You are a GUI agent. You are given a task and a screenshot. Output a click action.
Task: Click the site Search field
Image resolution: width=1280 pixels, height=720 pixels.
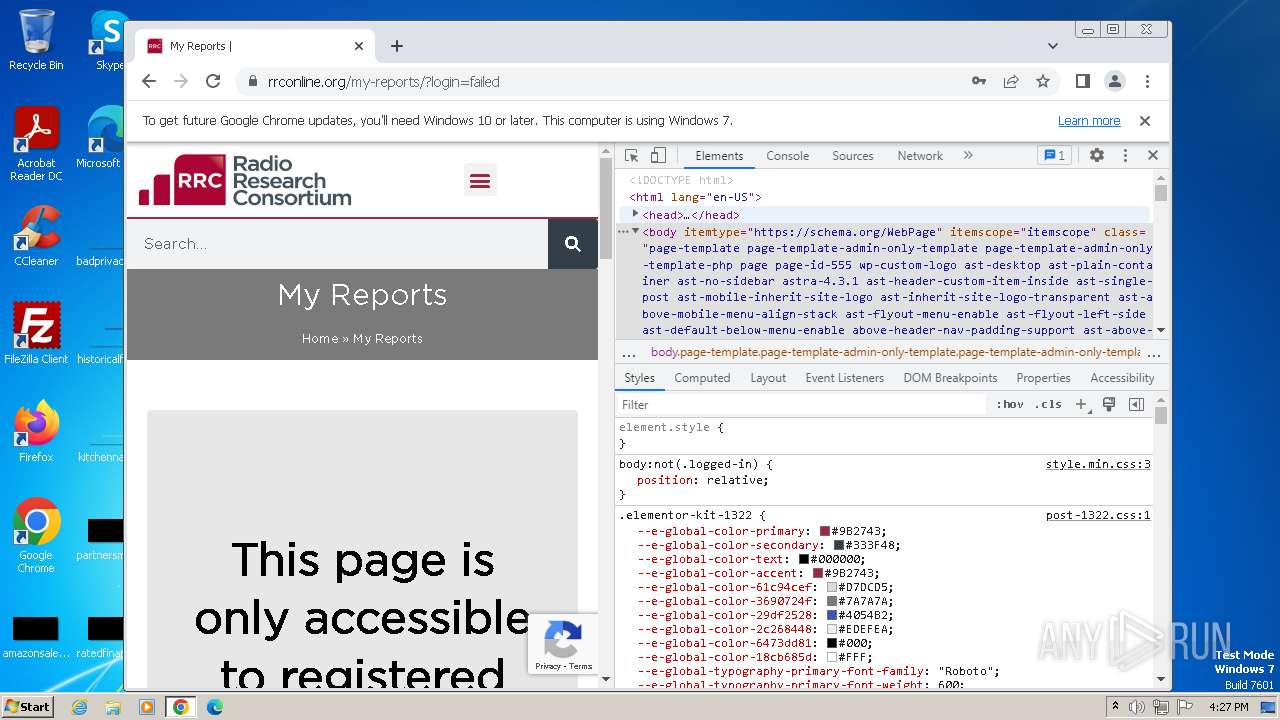pos(337,244)
